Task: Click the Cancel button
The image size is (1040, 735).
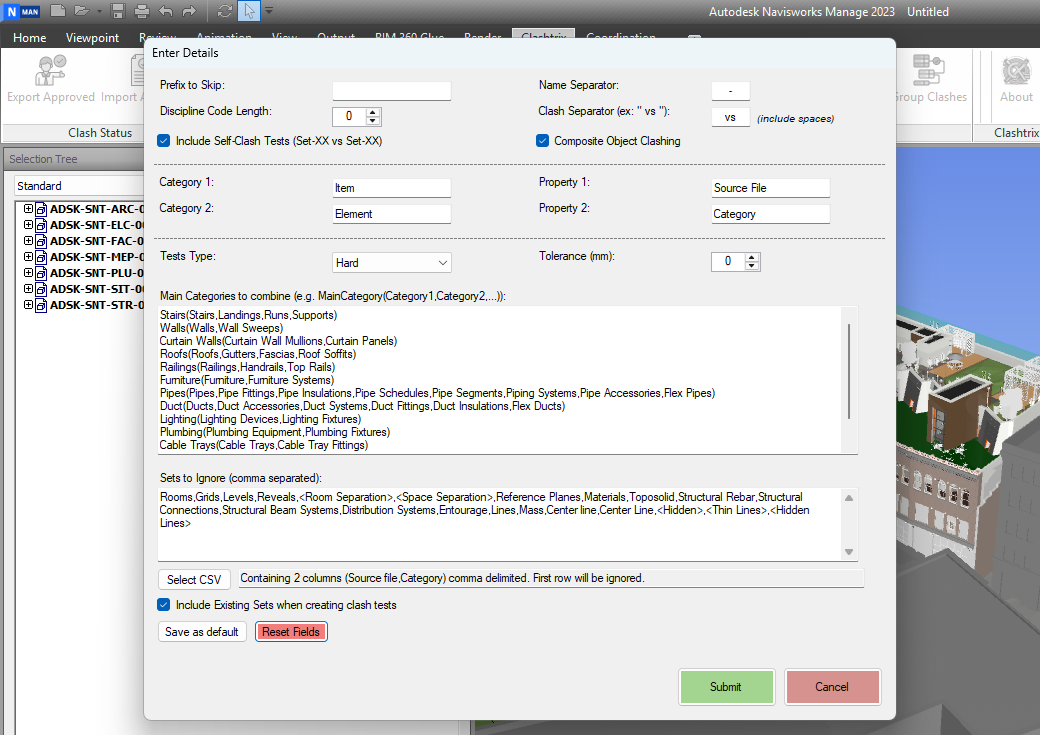Action: tap(832, 687)
